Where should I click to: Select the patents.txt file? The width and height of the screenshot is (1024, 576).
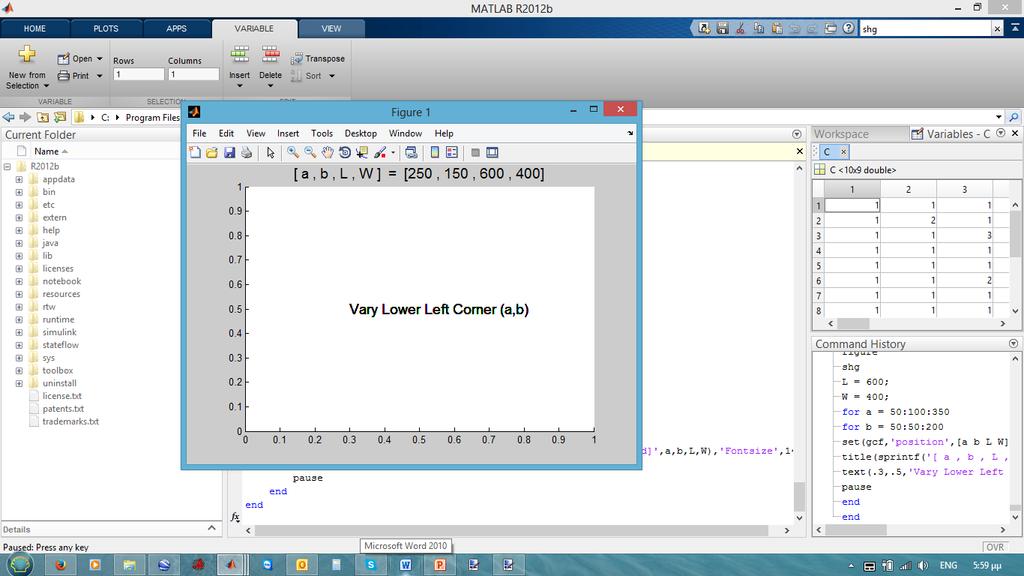(63, 409)
